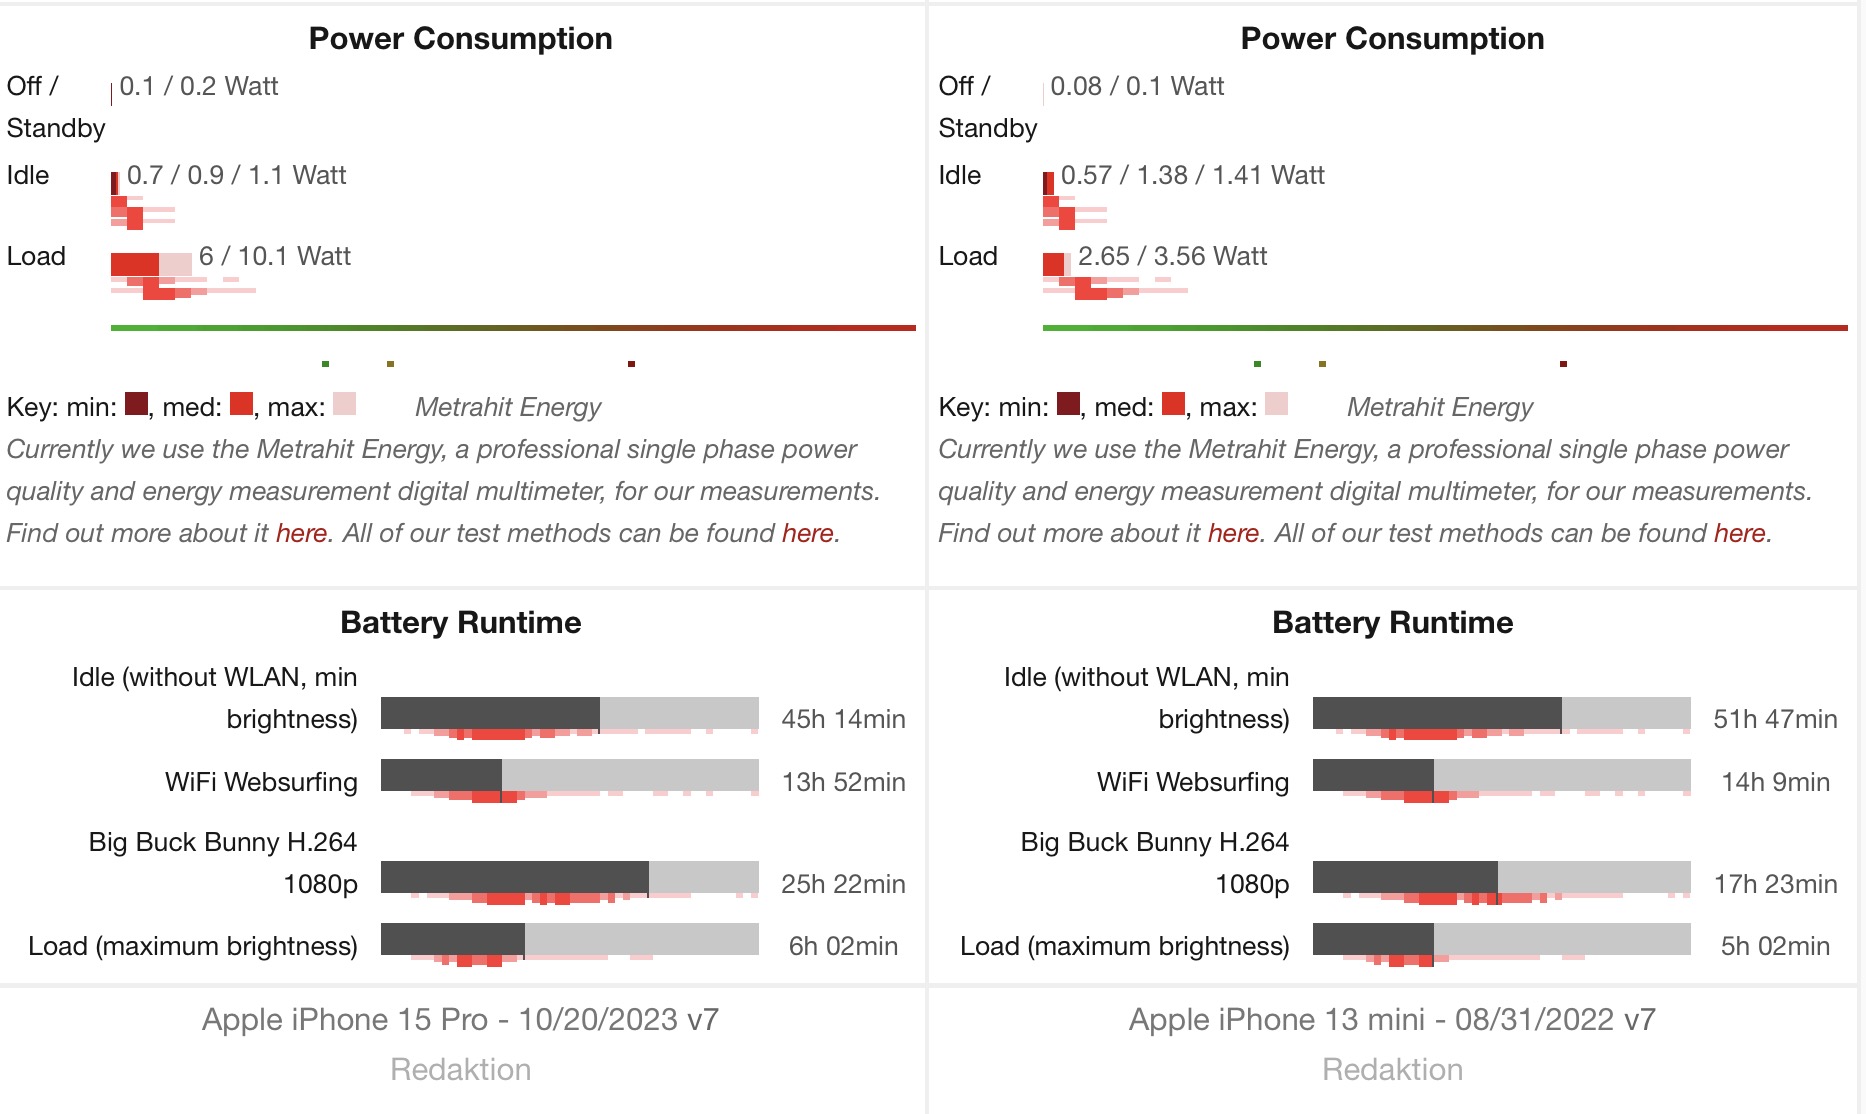Open test methods 'here' link for iPhone 15 Pro
This screenshot has height=1114, width=1866.
pos(807,533)
